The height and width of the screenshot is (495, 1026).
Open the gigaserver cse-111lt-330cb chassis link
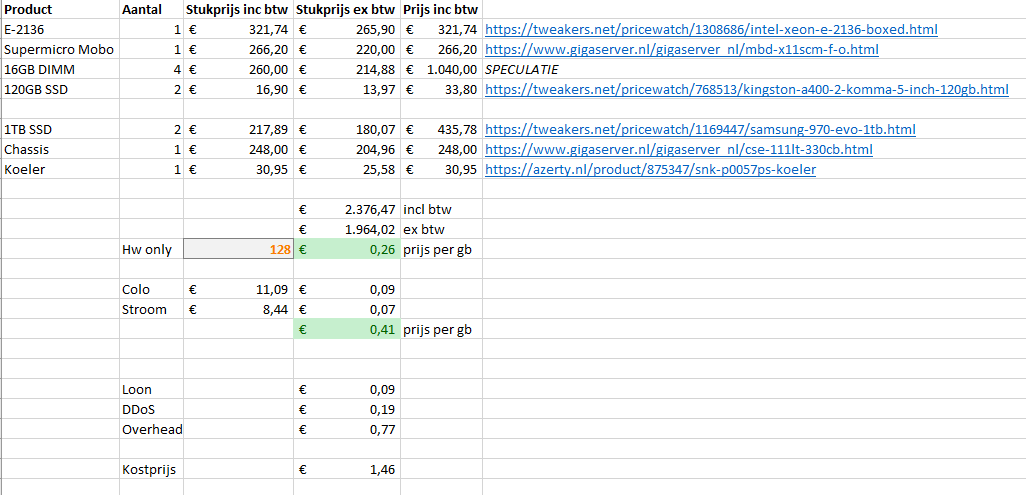point(678,150)
